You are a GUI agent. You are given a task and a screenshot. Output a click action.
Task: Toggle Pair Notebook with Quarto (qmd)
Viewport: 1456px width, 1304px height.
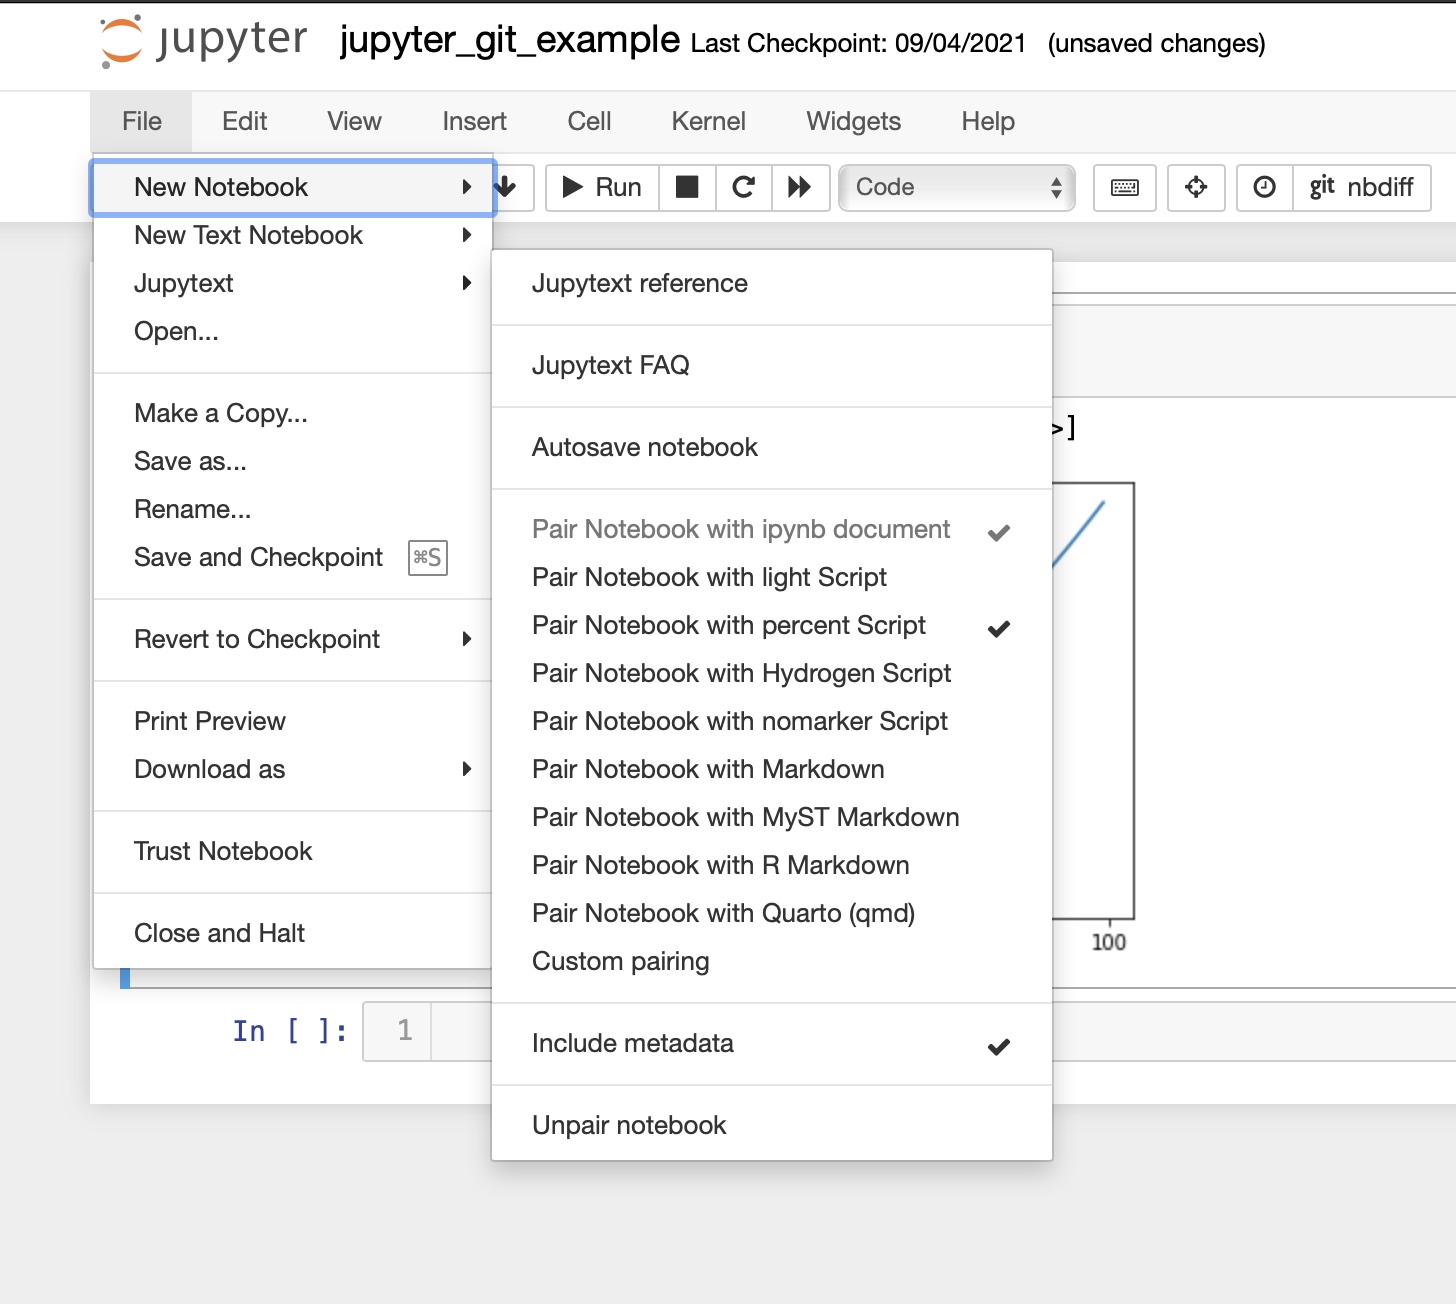coord(772,913)
